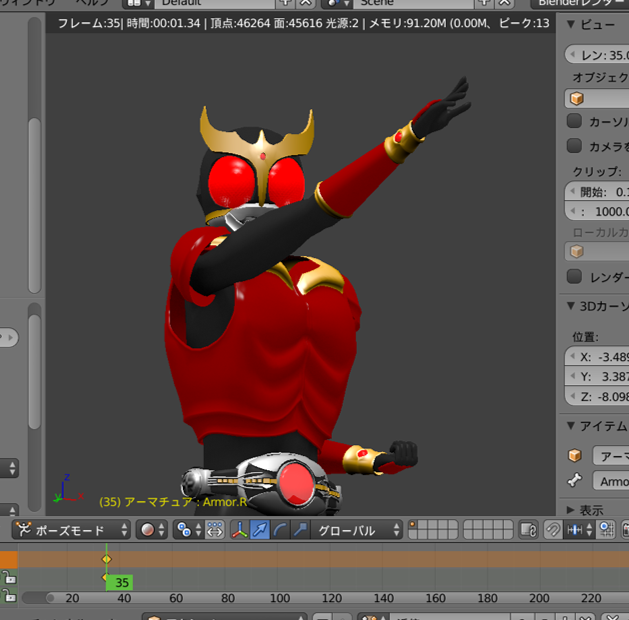Click the clip end field showing 1000.0
Viewport: 629px width, 620px height.
point(597,211)
